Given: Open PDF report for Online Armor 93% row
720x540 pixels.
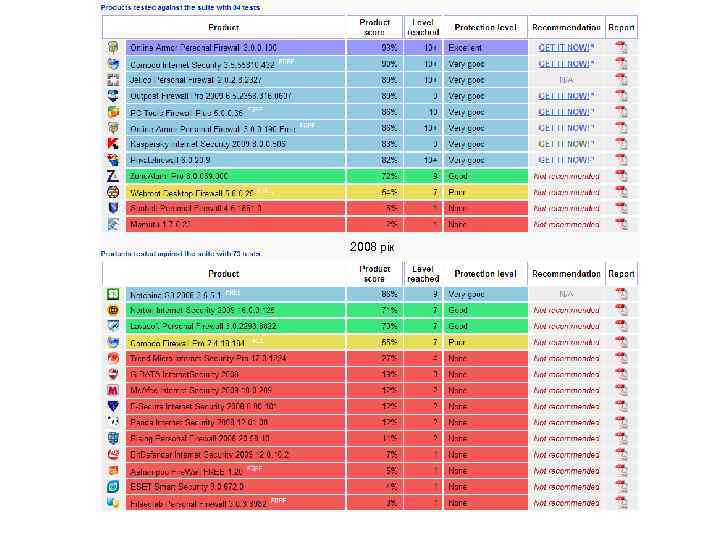Looking at the screenshot, I should pyautogui.click(x=621, y=47).
